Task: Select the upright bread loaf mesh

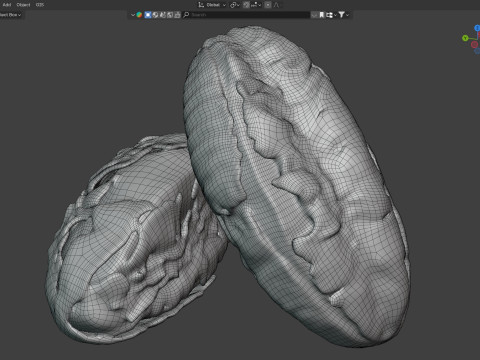Action: (x=297, y=187)
